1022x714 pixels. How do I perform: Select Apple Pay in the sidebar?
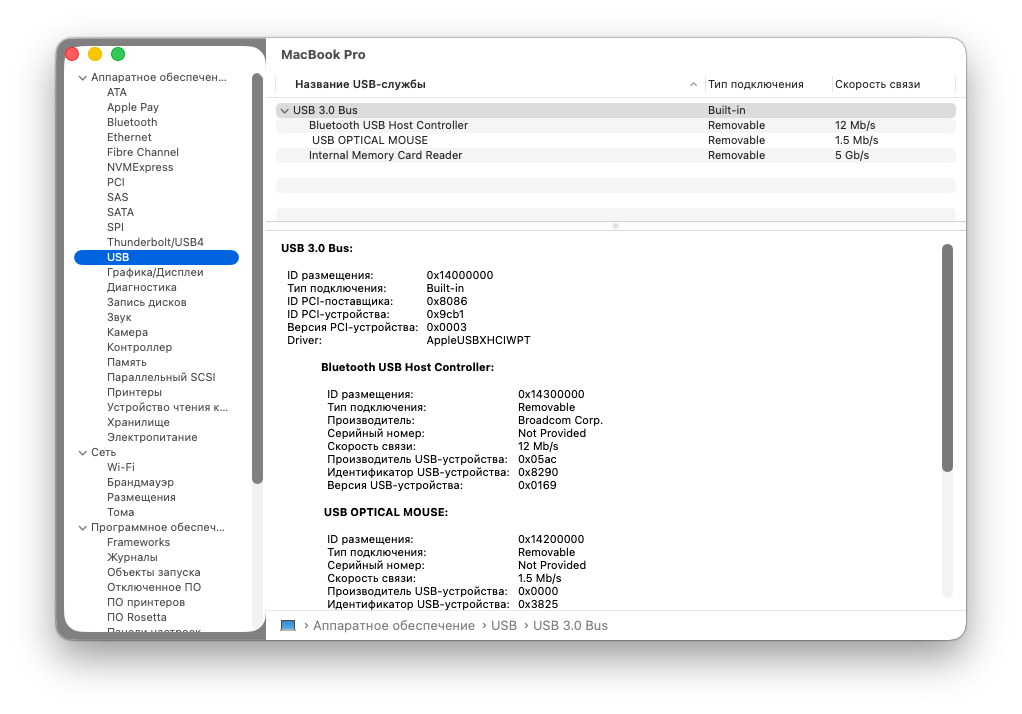click(x=133, y=108)
